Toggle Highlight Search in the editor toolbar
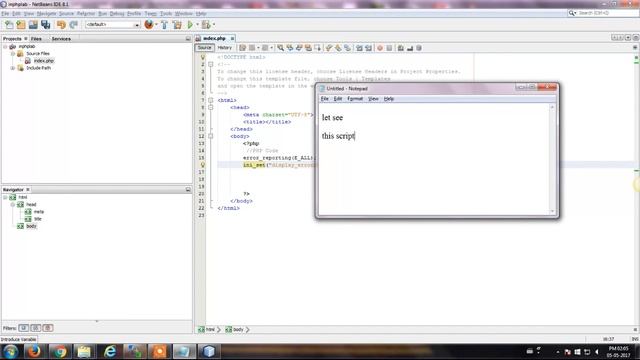This screenshot has width=640, height=360. tap(308, 48)
